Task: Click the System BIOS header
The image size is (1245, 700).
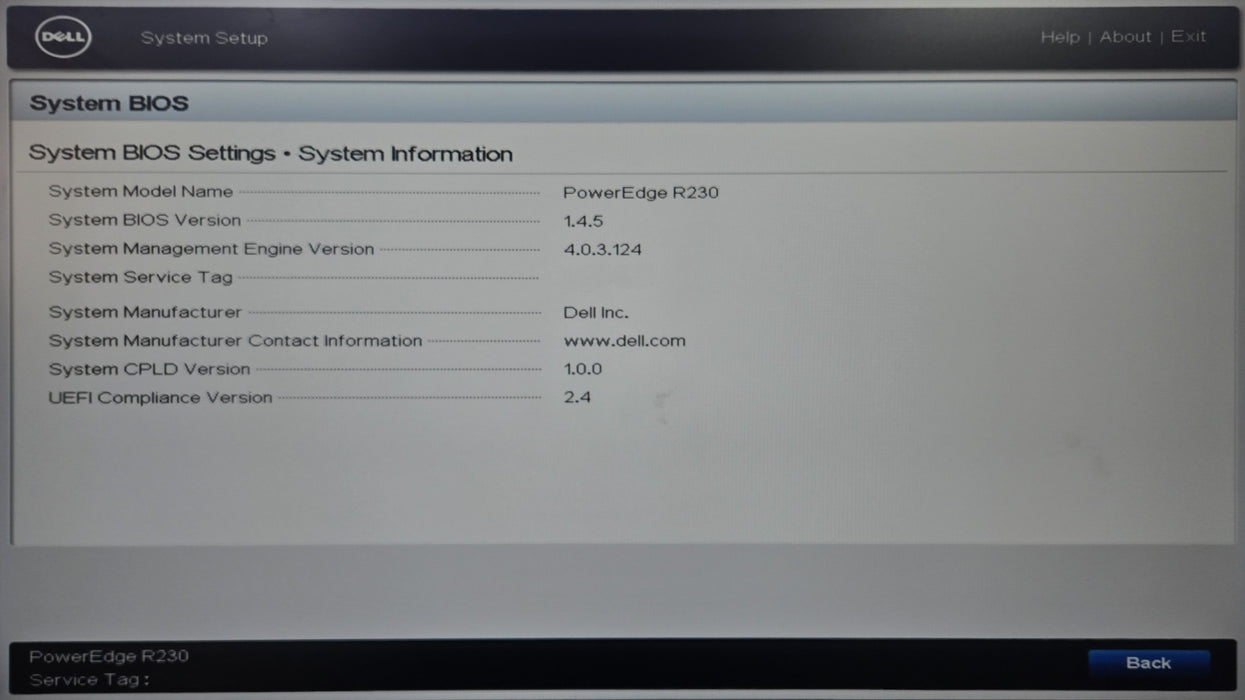Action: point(109,103)
